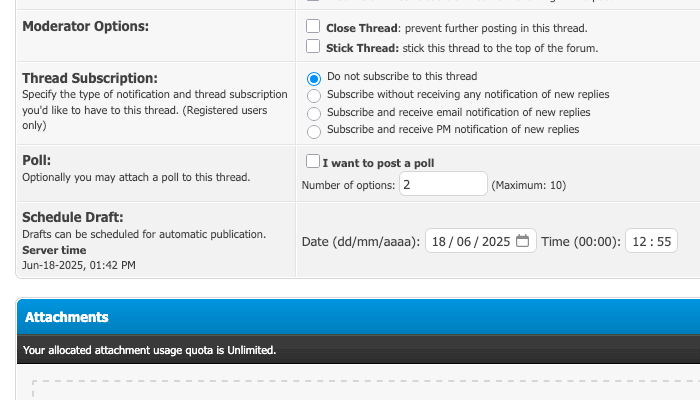Click the 'Schedule Draft:' heading
This screenshot has height=400, width=700.
click(x=73, y=217)
